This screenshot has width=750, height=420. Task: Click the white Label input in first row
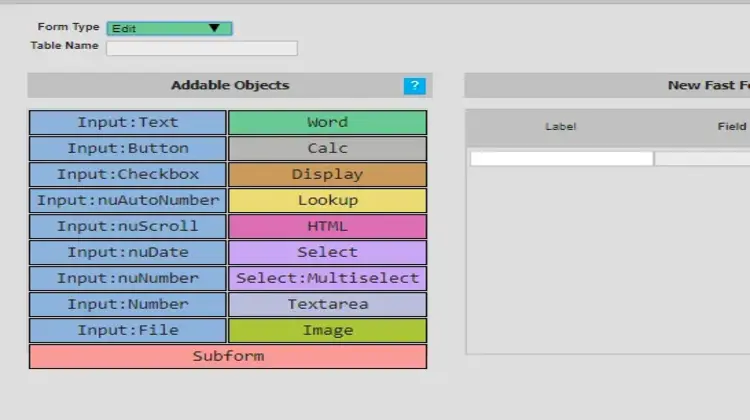(562, 159)
